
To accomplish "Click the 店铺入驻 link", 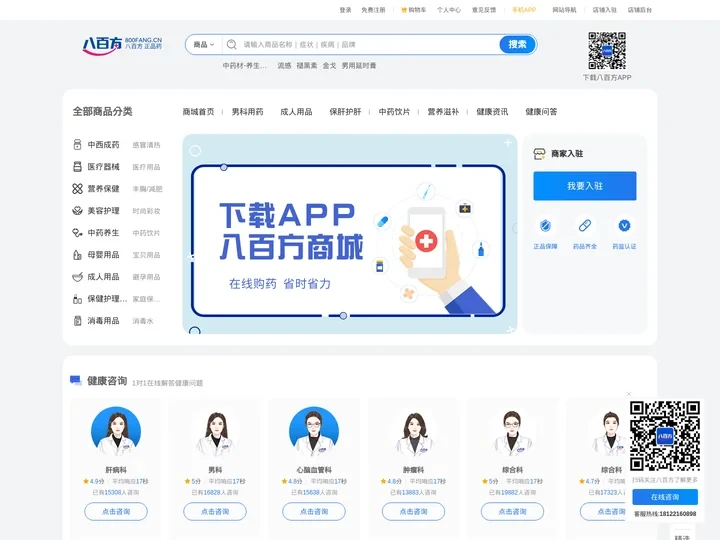I will (605, 10).
